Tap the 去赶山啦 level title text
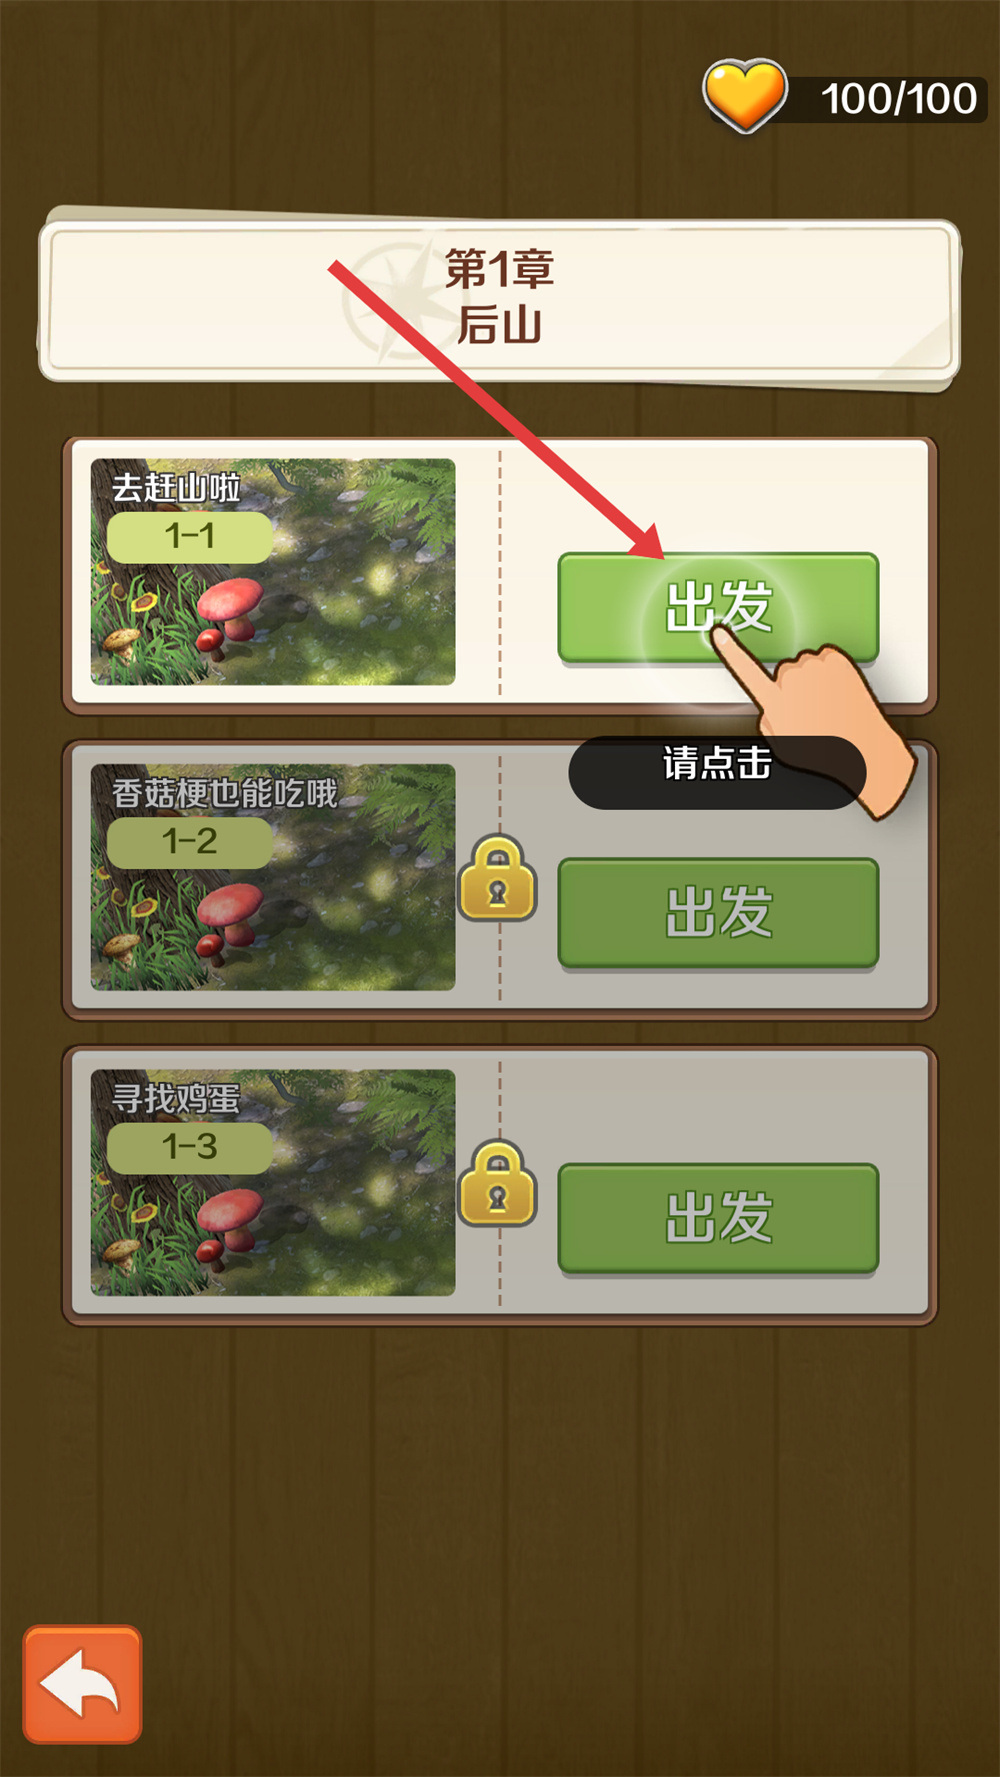1000x1777 pixels. pos(176,488)
